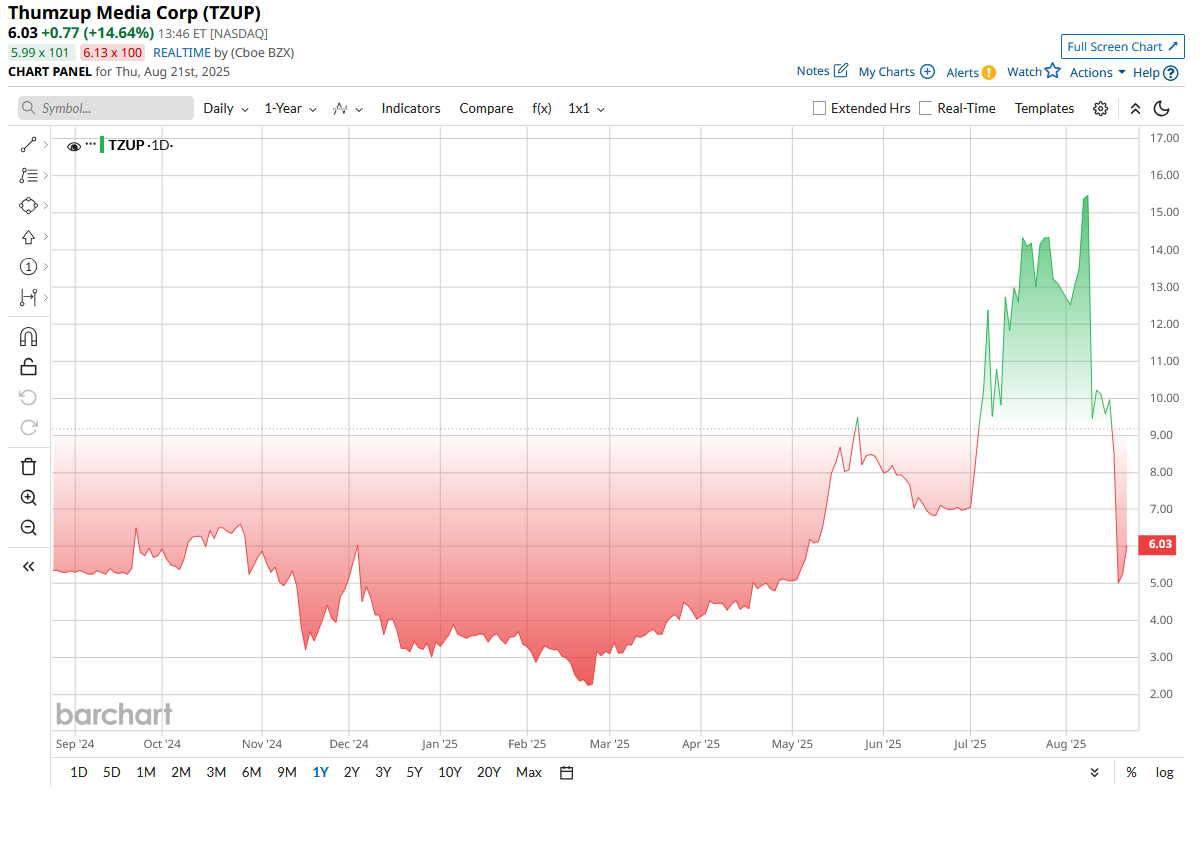The height and width of the screenshot is (841, 1203).
Task: Open the date range calendar picker
Action: point(567,772)
